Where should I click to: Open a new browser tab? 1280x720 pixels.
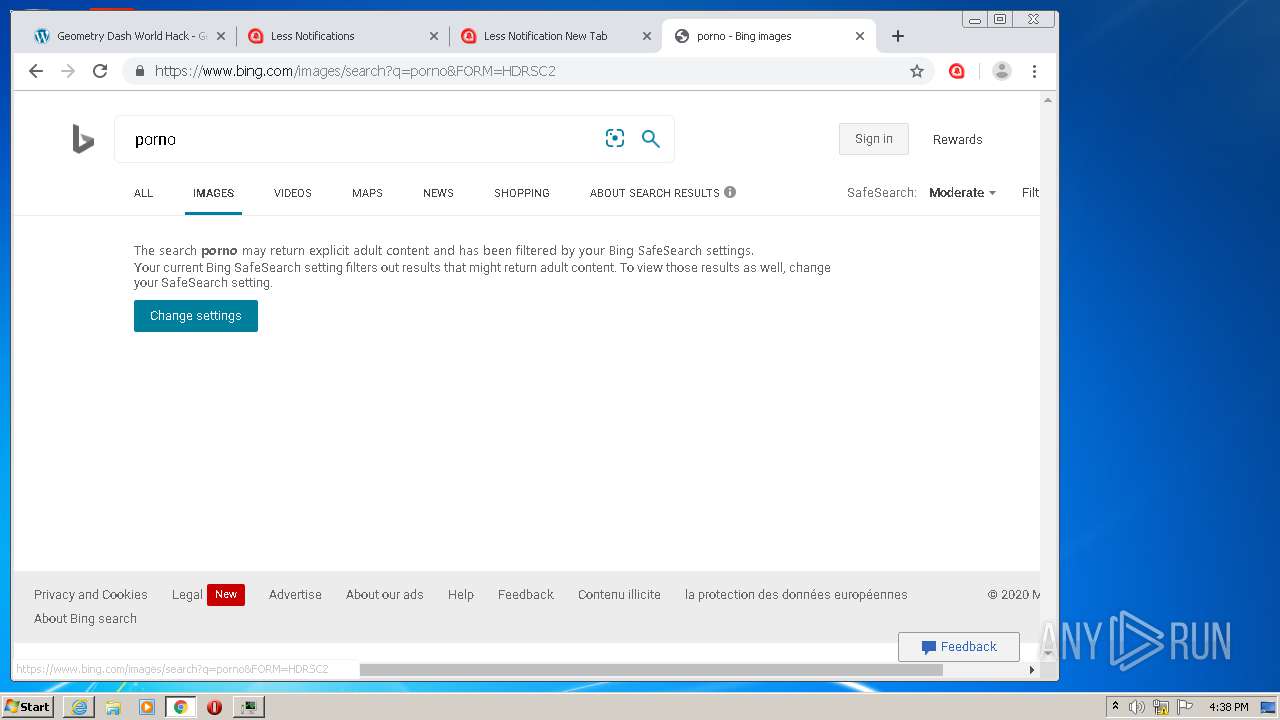[x=898, y=36]
